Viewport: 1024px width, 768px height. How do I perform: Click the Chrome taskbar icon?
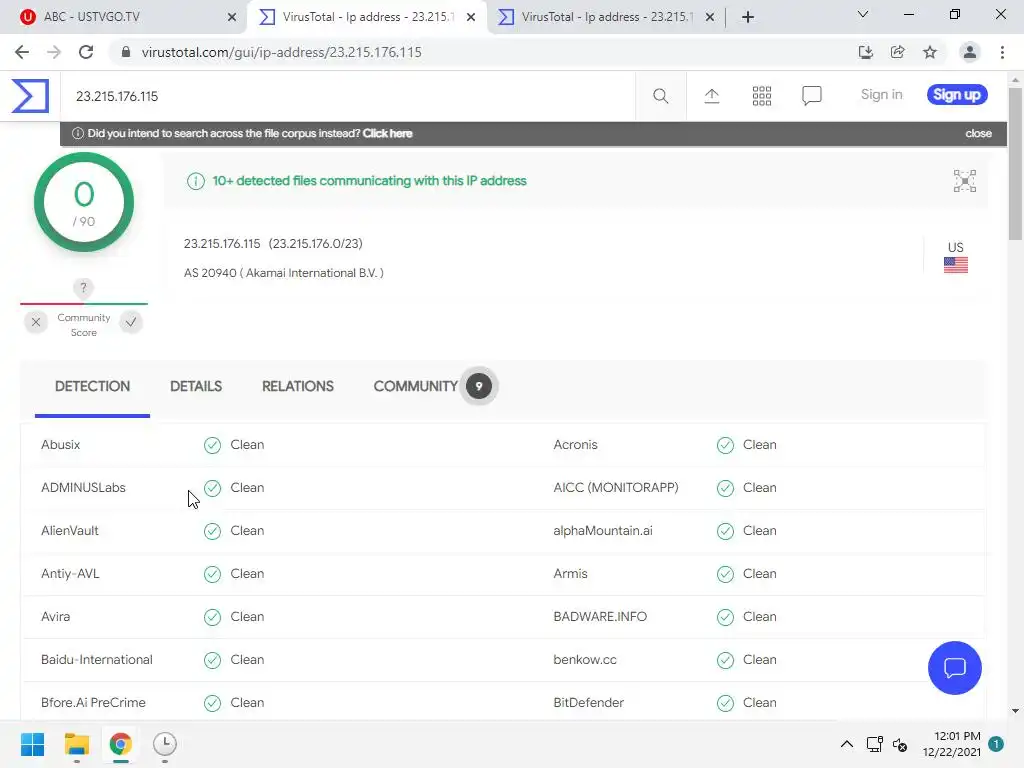(x=120, y=744)
